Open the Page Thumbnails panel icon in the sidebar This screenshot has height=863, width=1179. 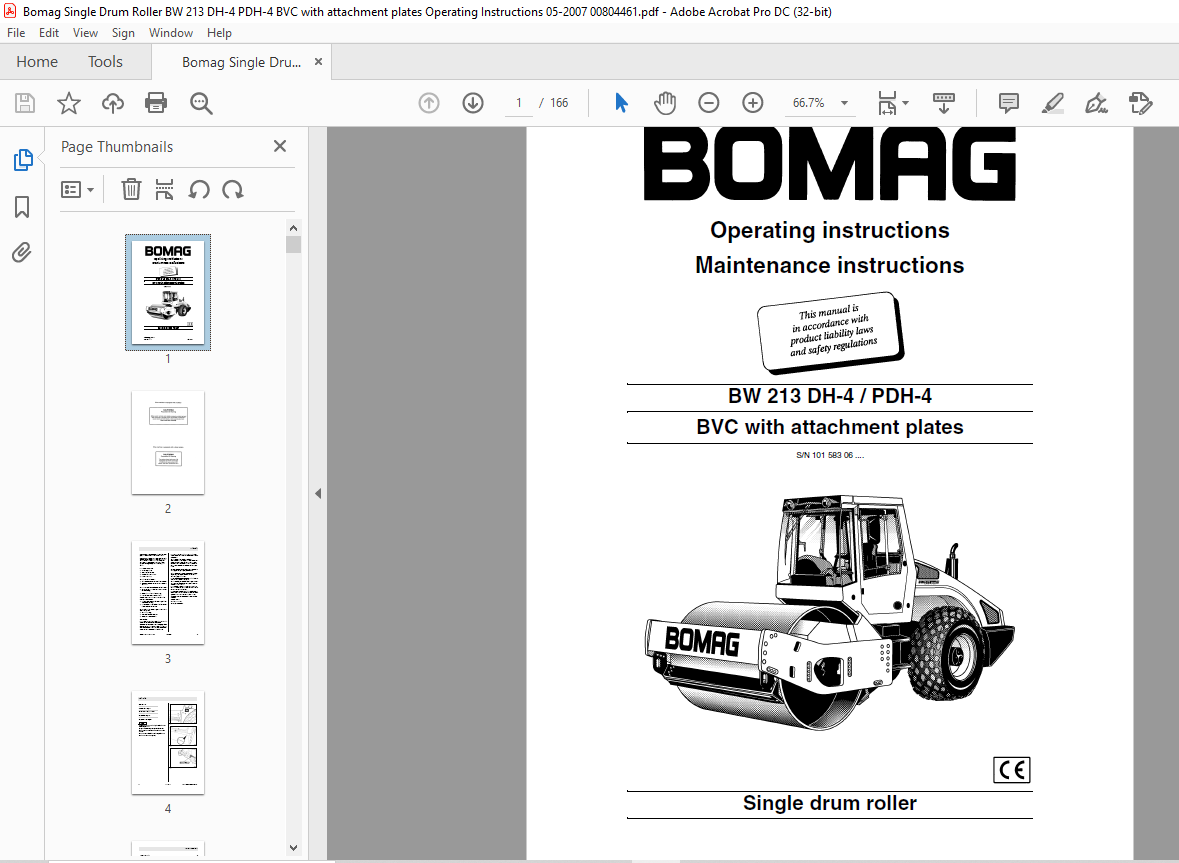[x=23, y=159]
